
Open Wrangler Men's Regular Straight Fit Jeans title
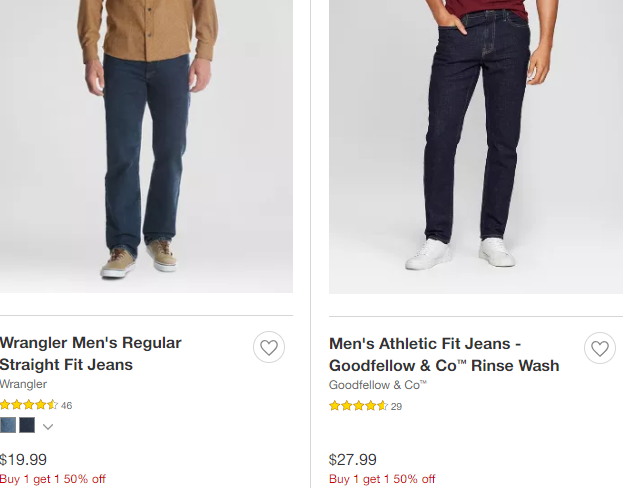90,353
